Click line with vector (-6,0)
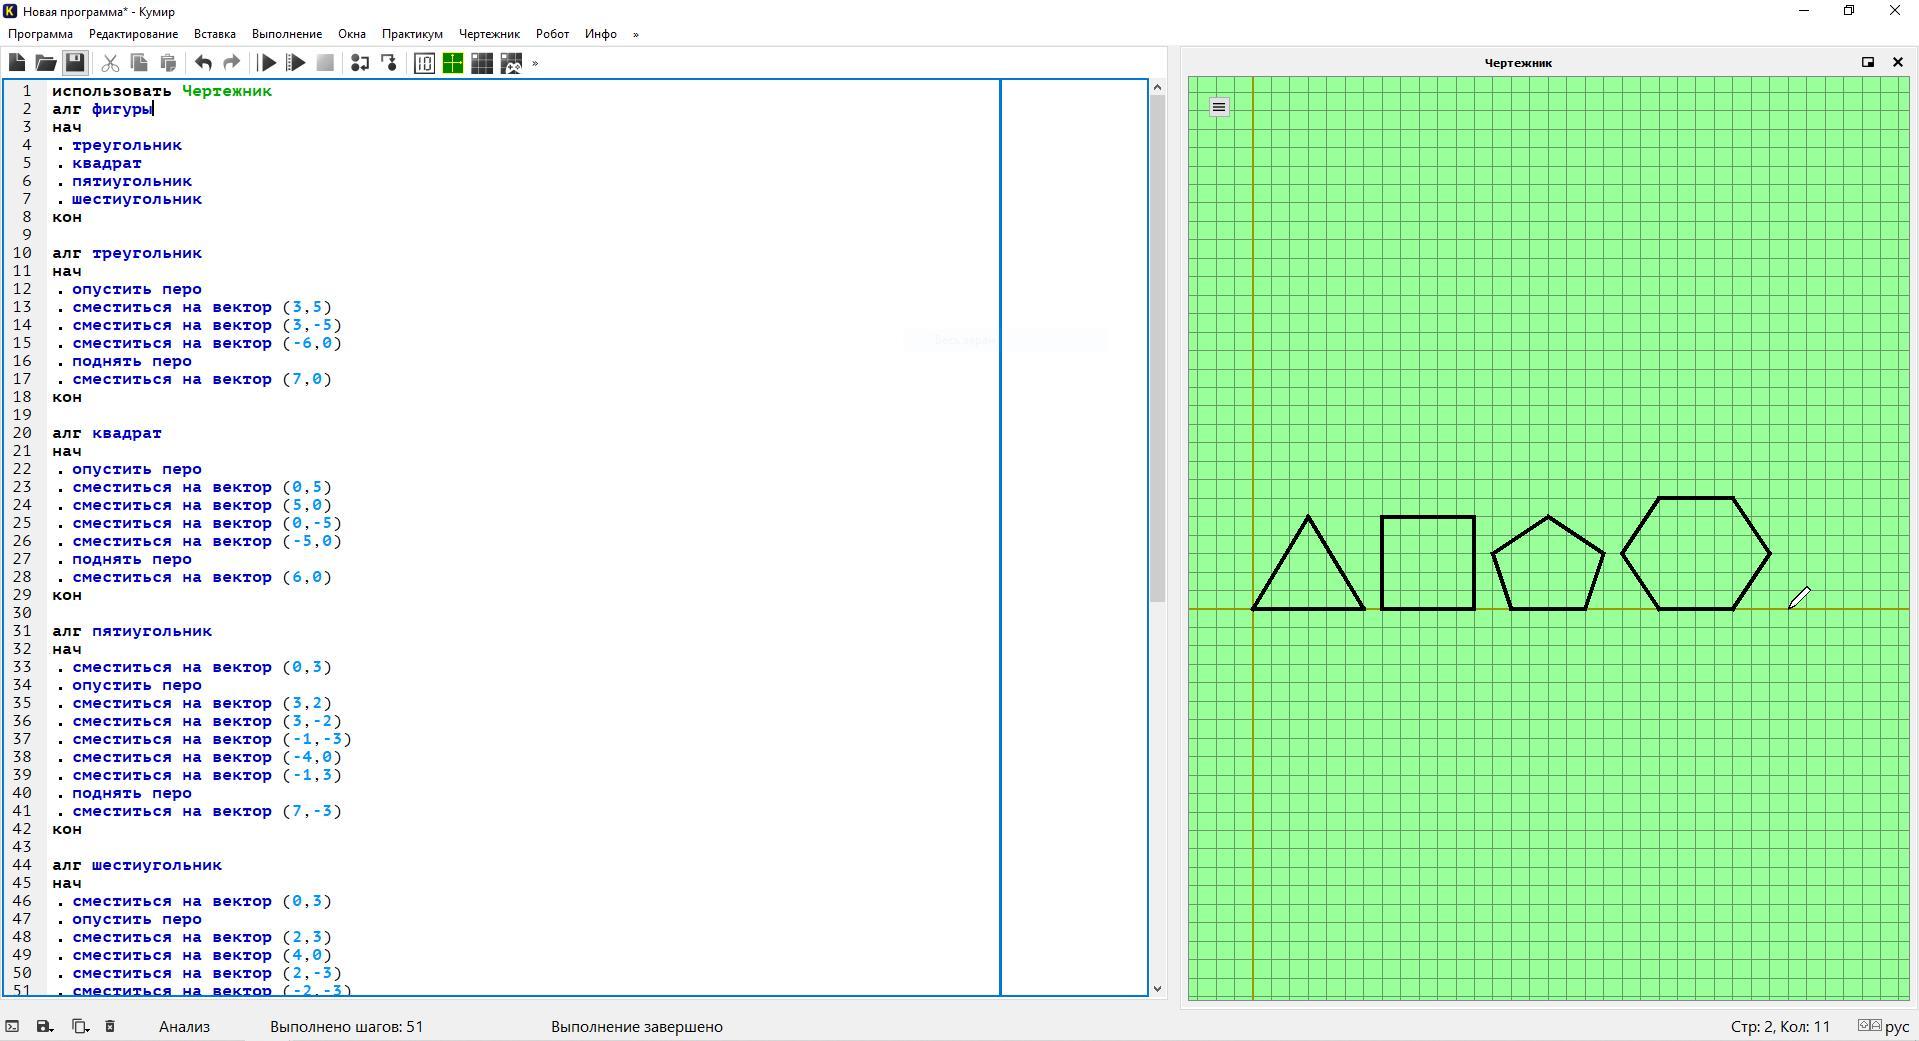Image resolution: width=1919 pixels, height=1041 pixels. [207, 343]
